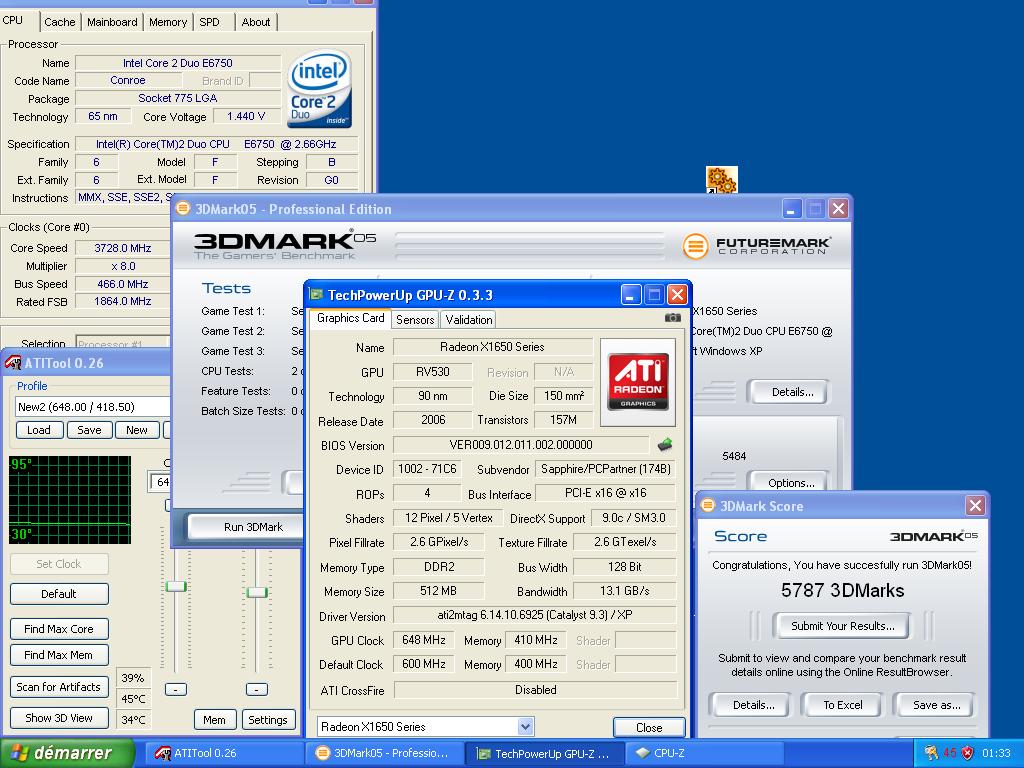Click the Futuremark Corporation logo in 3DMark05
Viewport: 1024px width, 768px height.
757,246
